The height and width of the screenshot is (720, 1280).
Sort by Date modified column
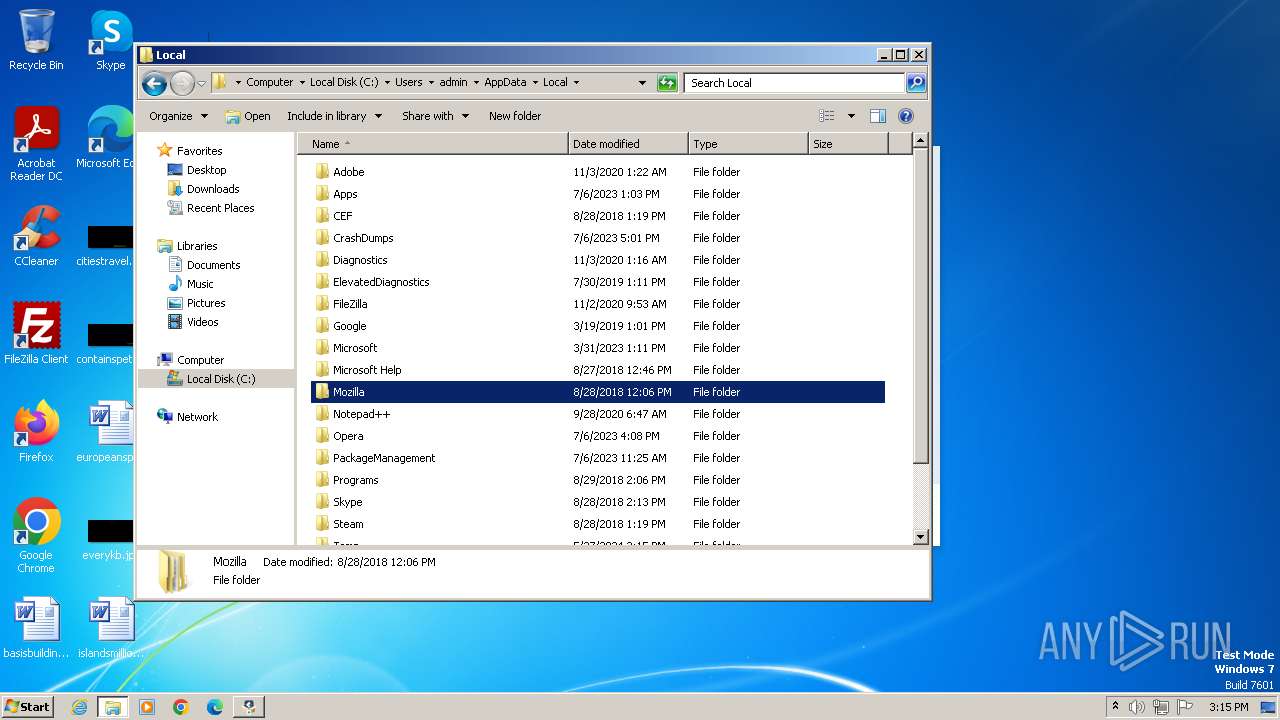[628, 144]
